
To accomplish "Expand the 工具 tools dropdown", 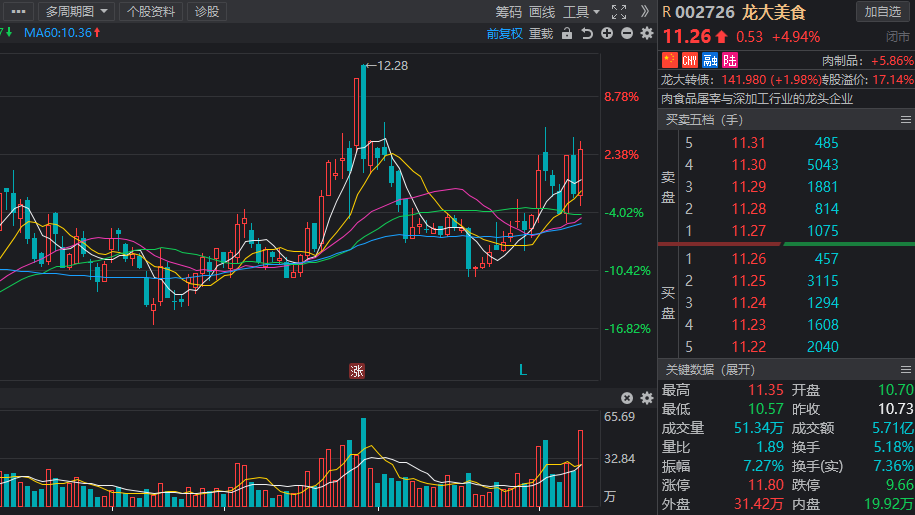I will (581, 12).
